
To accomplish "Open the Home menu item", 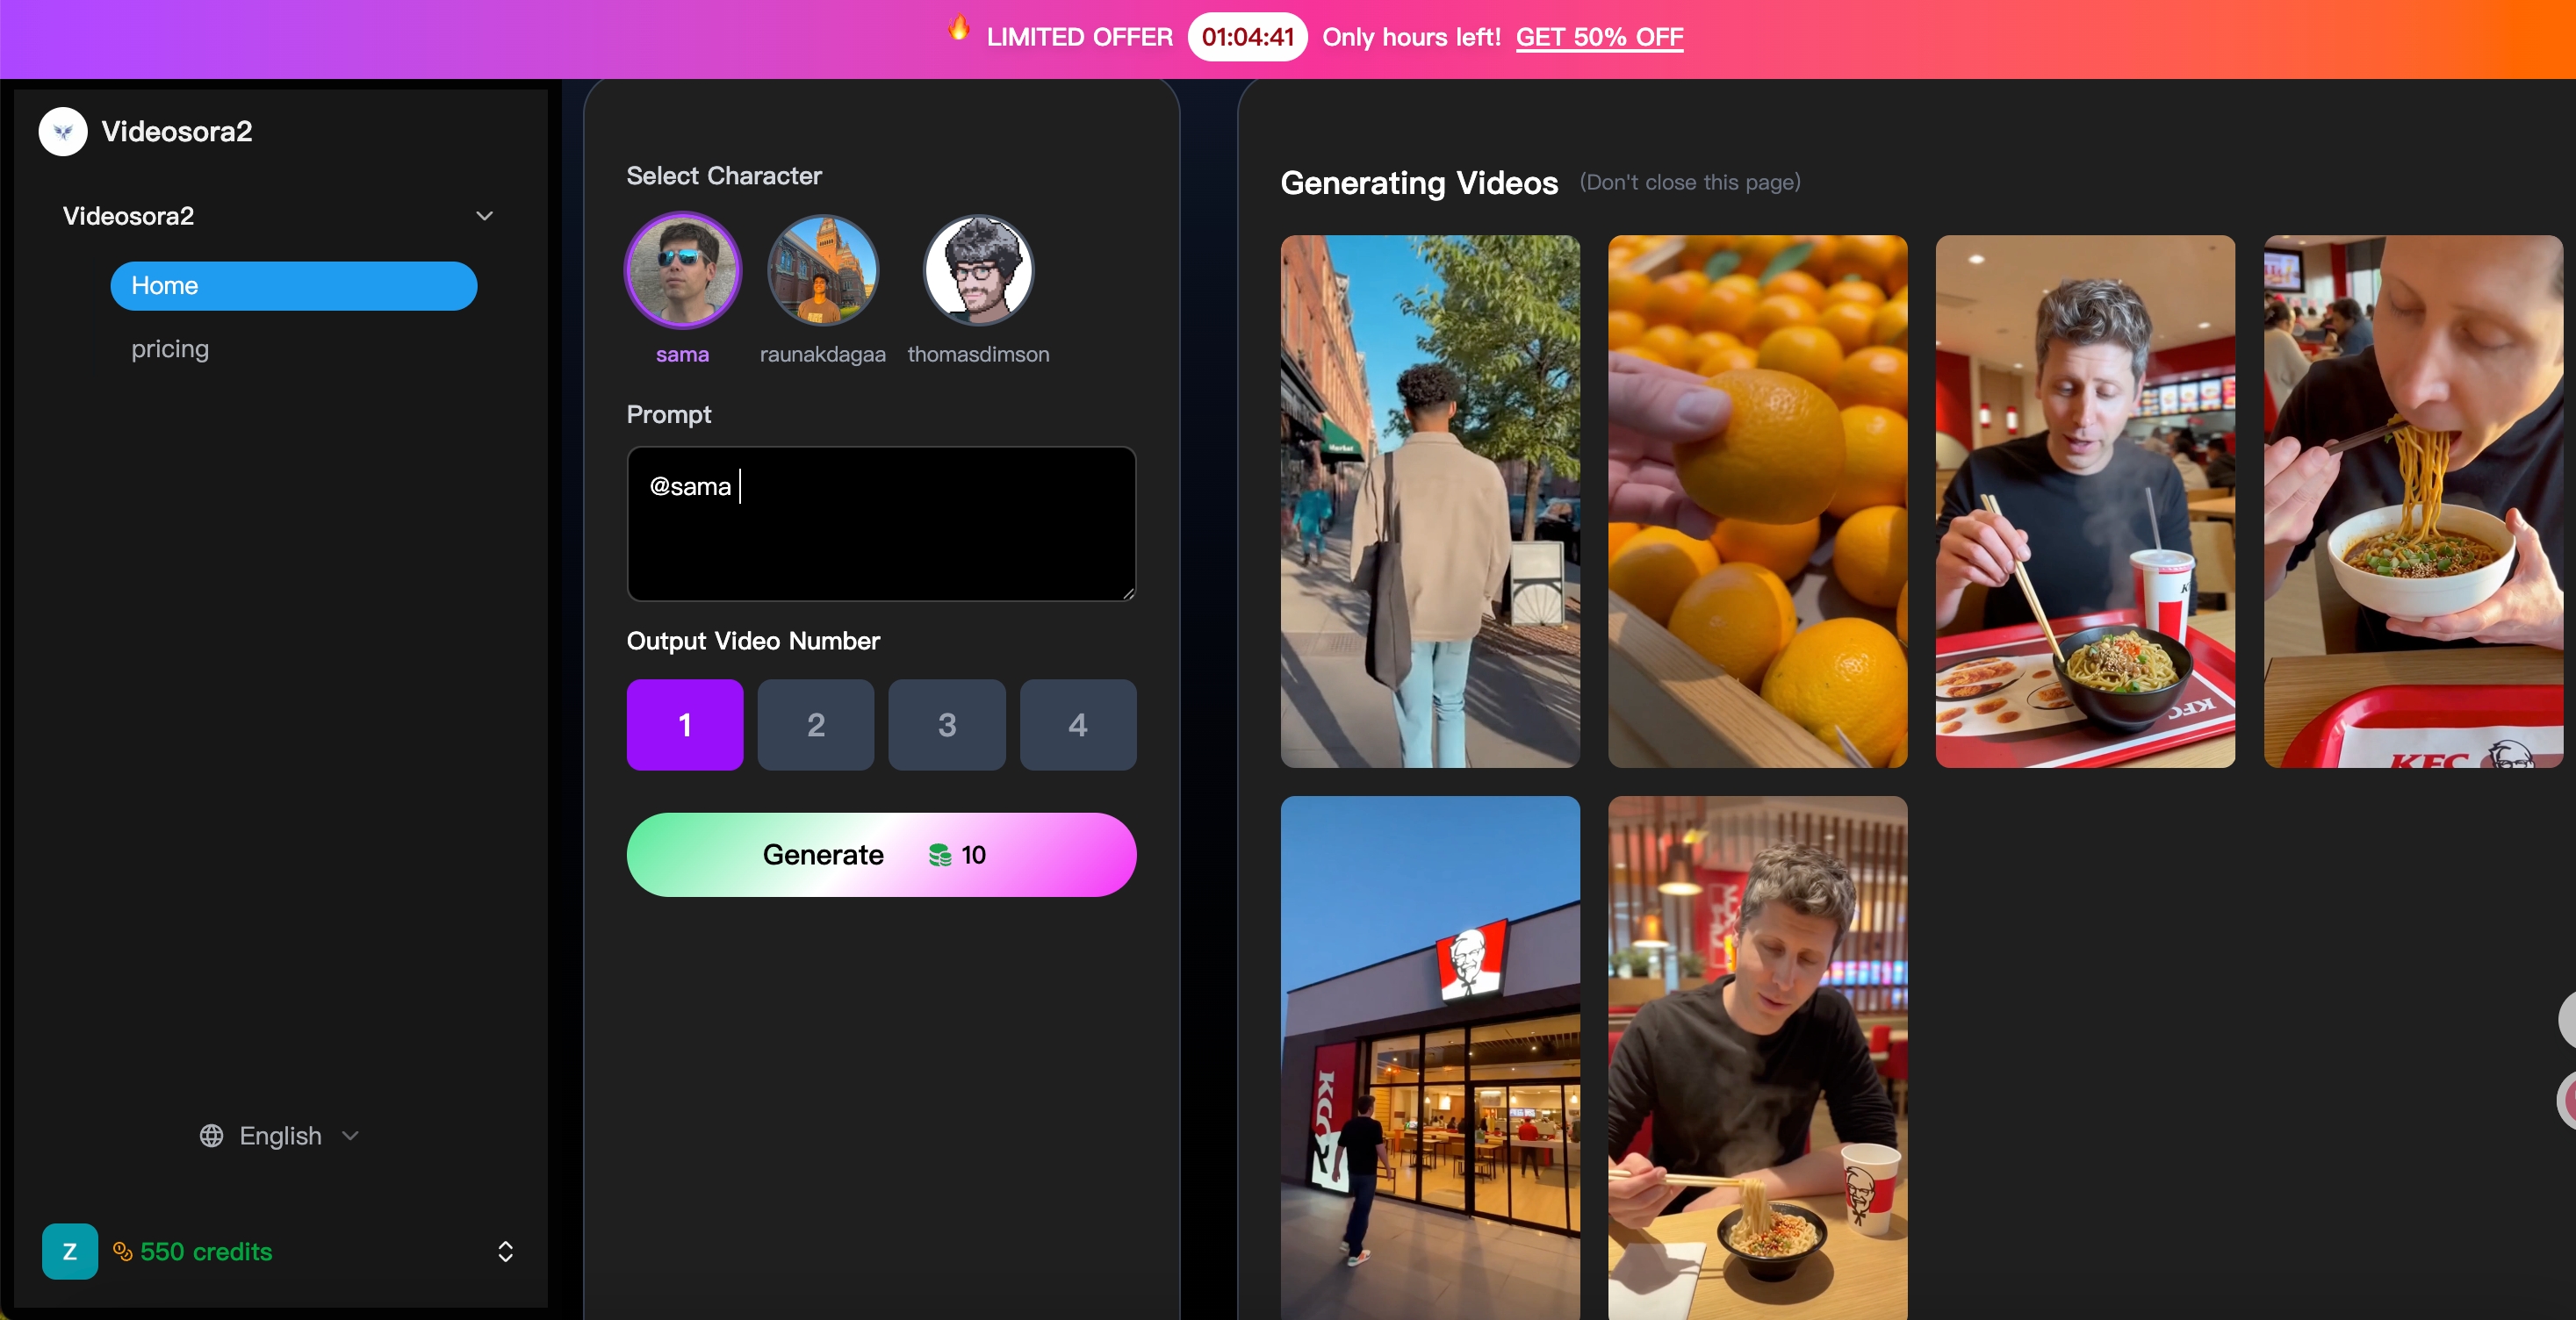I will tap(293, 286).
